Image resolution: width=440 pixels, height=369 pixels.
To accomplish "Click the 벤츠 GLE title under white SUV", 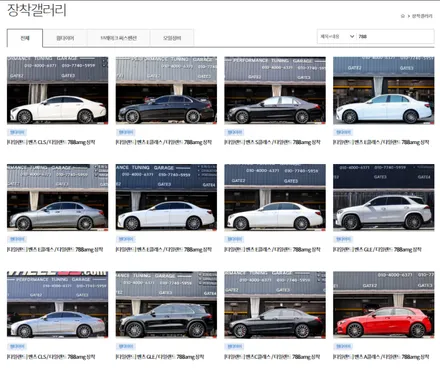I will [x=377, y=249].
